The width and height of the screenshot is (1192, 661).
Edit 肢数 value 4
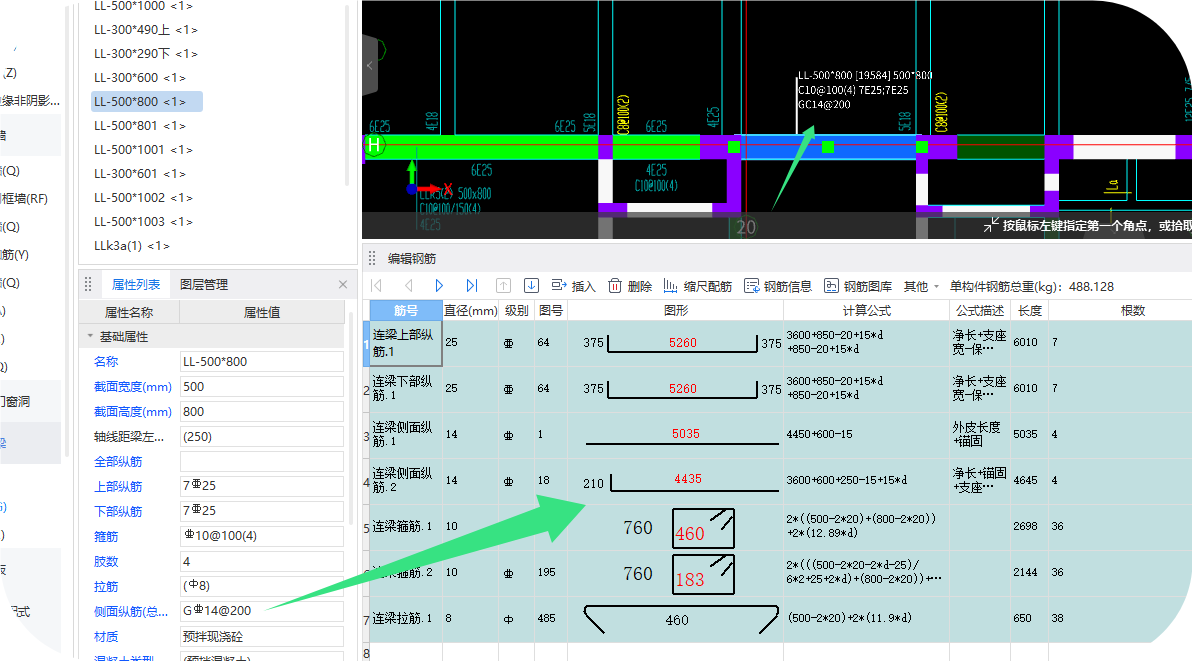point(262,561)
